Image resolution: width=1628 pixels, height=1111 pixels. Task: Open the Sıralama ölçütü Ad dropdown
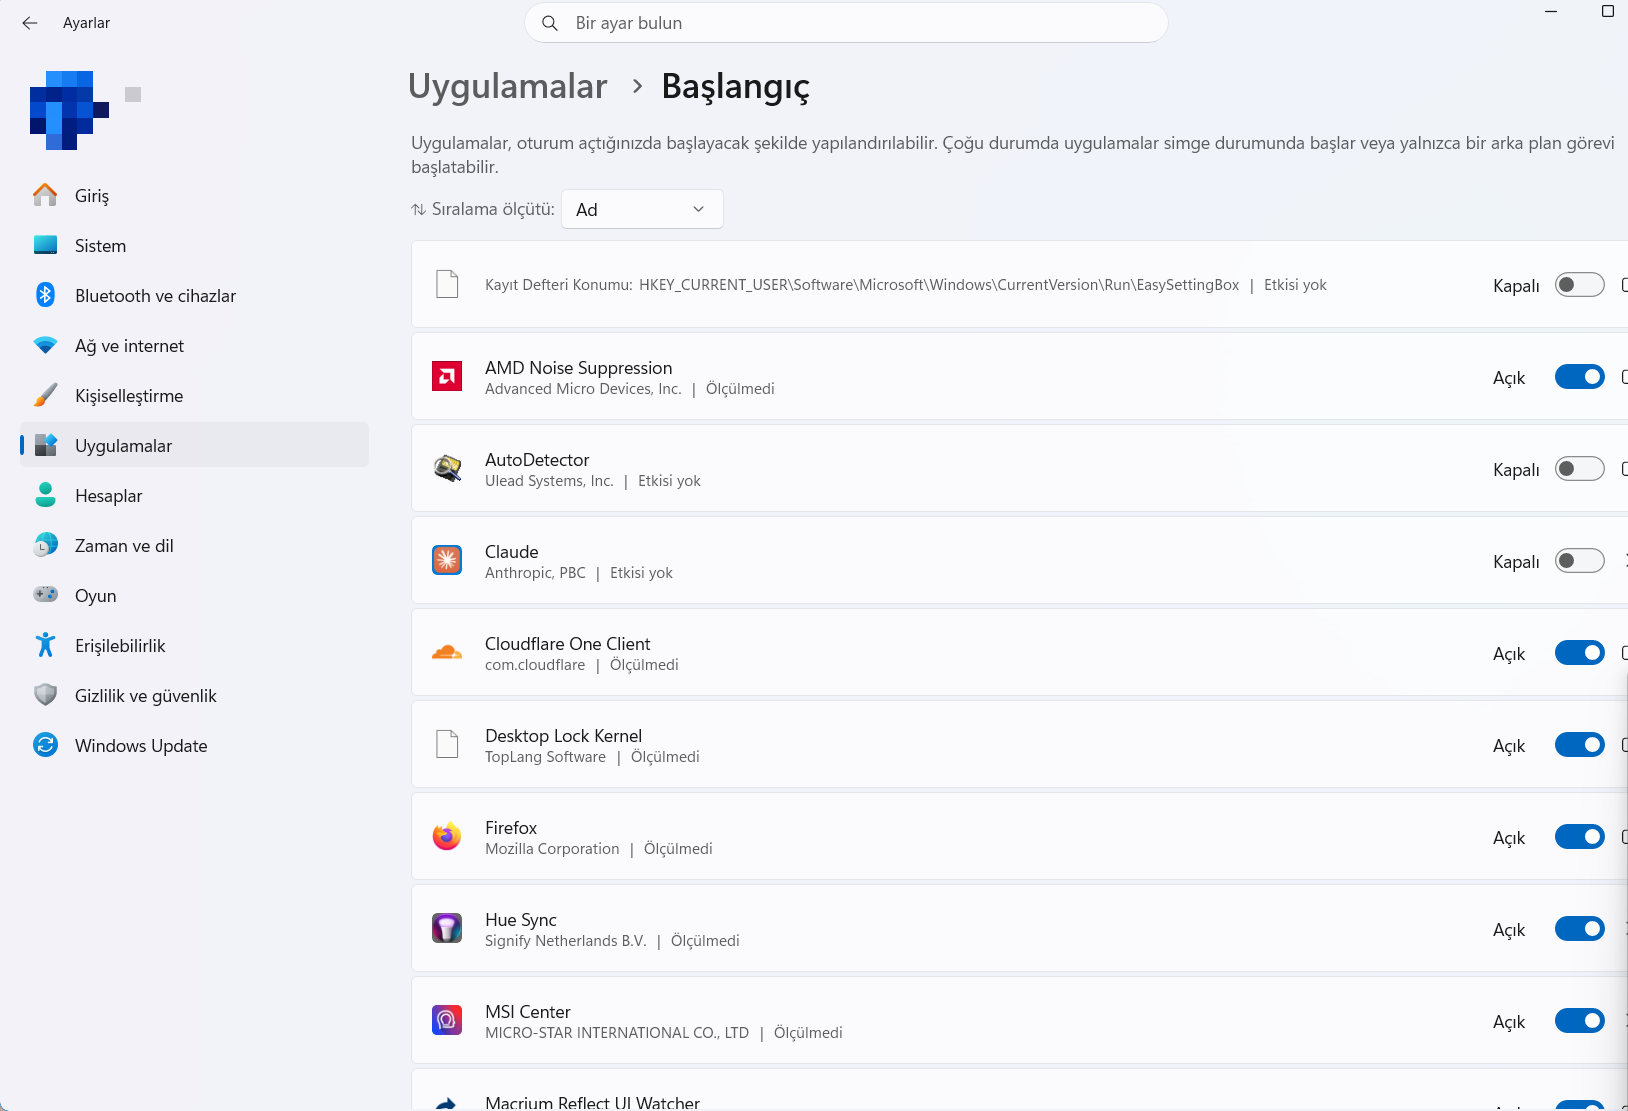coord(642,209)
